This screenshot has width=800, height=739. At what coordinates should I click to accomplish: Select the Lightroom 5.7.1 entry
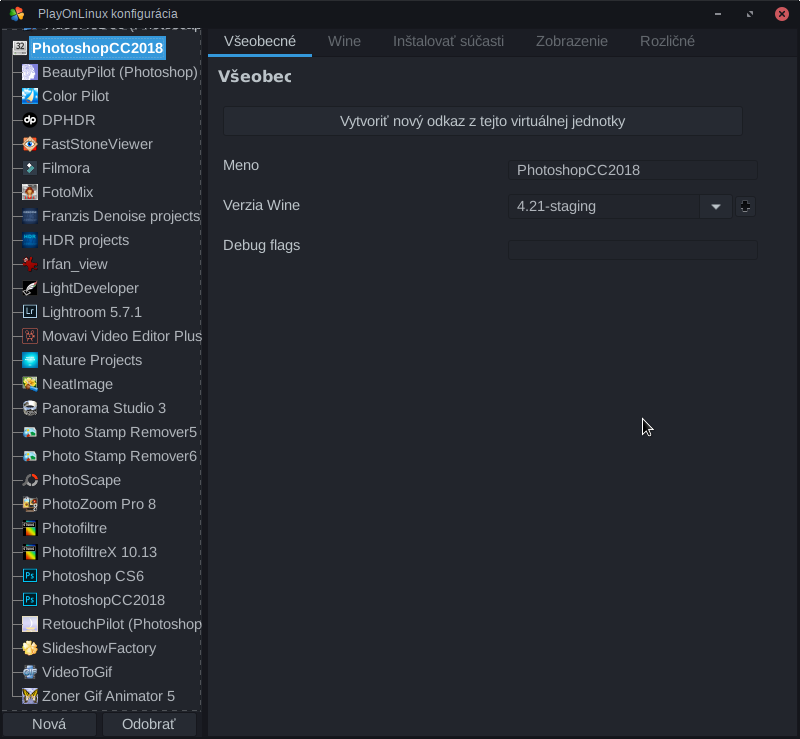coord(91,312)
